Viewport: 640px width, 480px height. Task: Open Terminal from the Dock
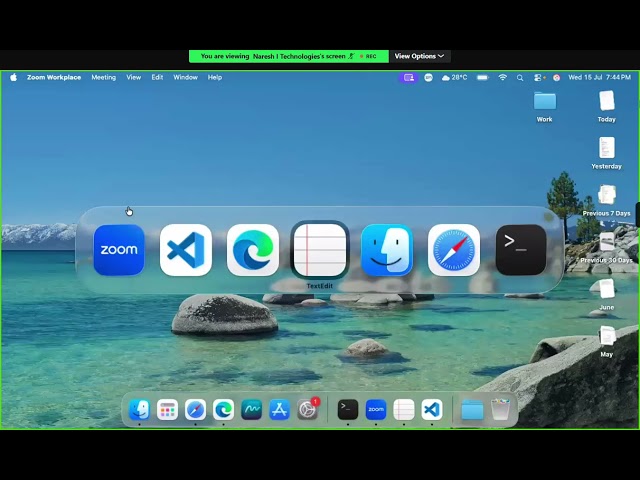pos(348,409)
